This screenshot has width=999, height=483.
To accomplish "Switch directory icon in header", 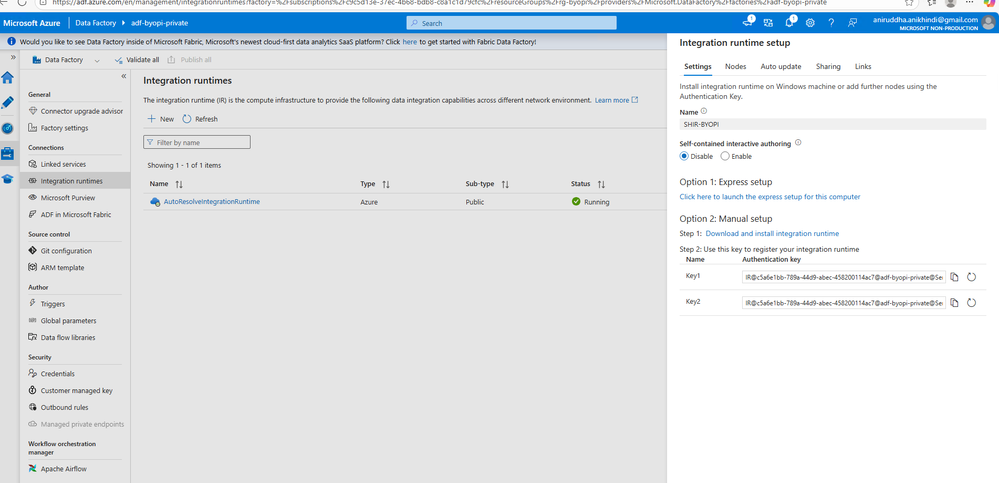I will pyautogui.click(x=768, y=22).
